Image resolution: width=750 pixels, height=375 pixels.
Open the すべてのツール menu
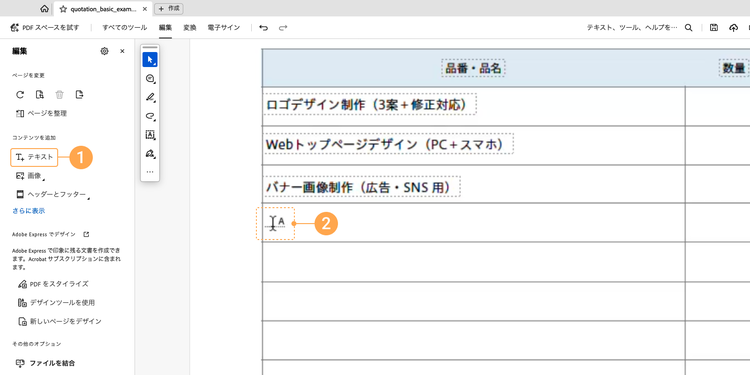point(124,28)
